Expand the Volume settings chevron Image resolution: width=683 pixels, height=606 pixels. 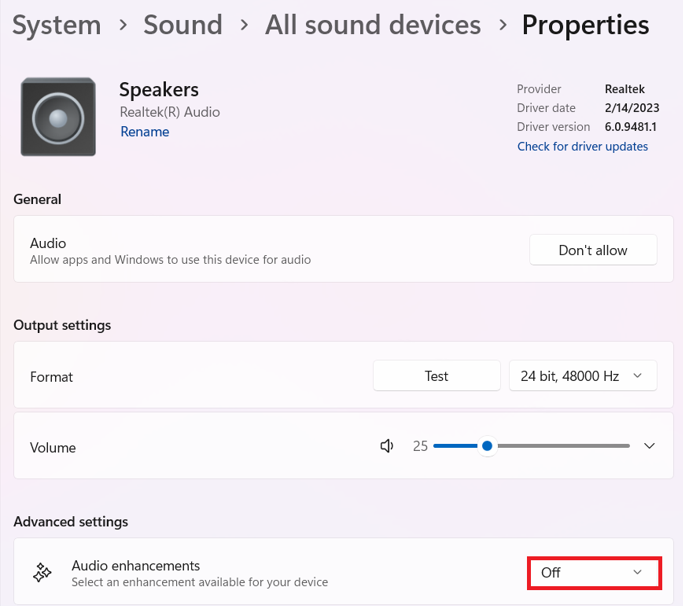tap(649, 446)
